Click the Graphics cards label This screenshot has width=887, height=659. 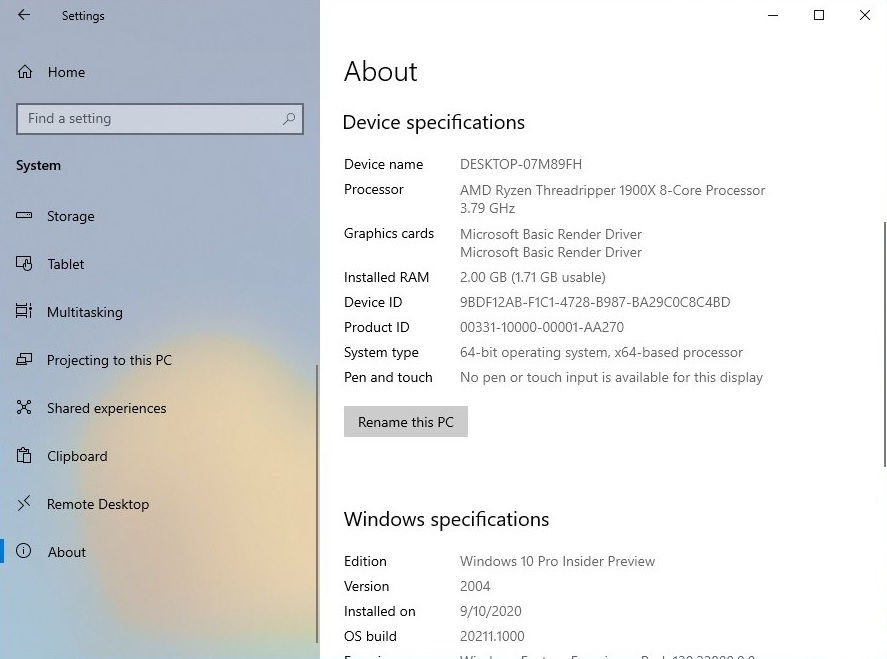tap(389, 233)
